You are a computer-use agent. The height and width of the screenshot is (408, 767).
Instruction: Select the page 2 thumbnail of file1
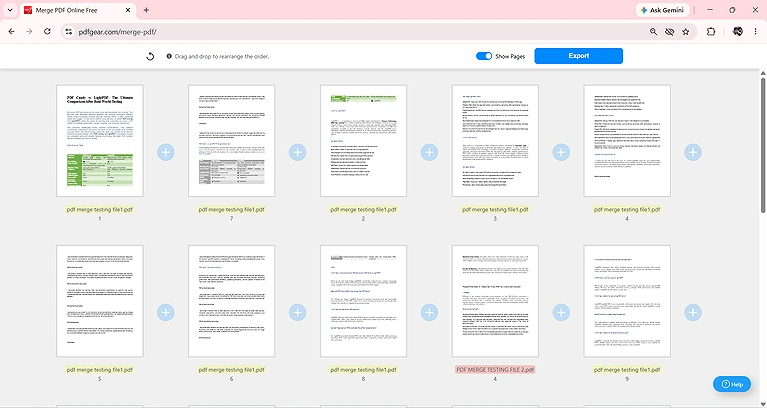363,141
